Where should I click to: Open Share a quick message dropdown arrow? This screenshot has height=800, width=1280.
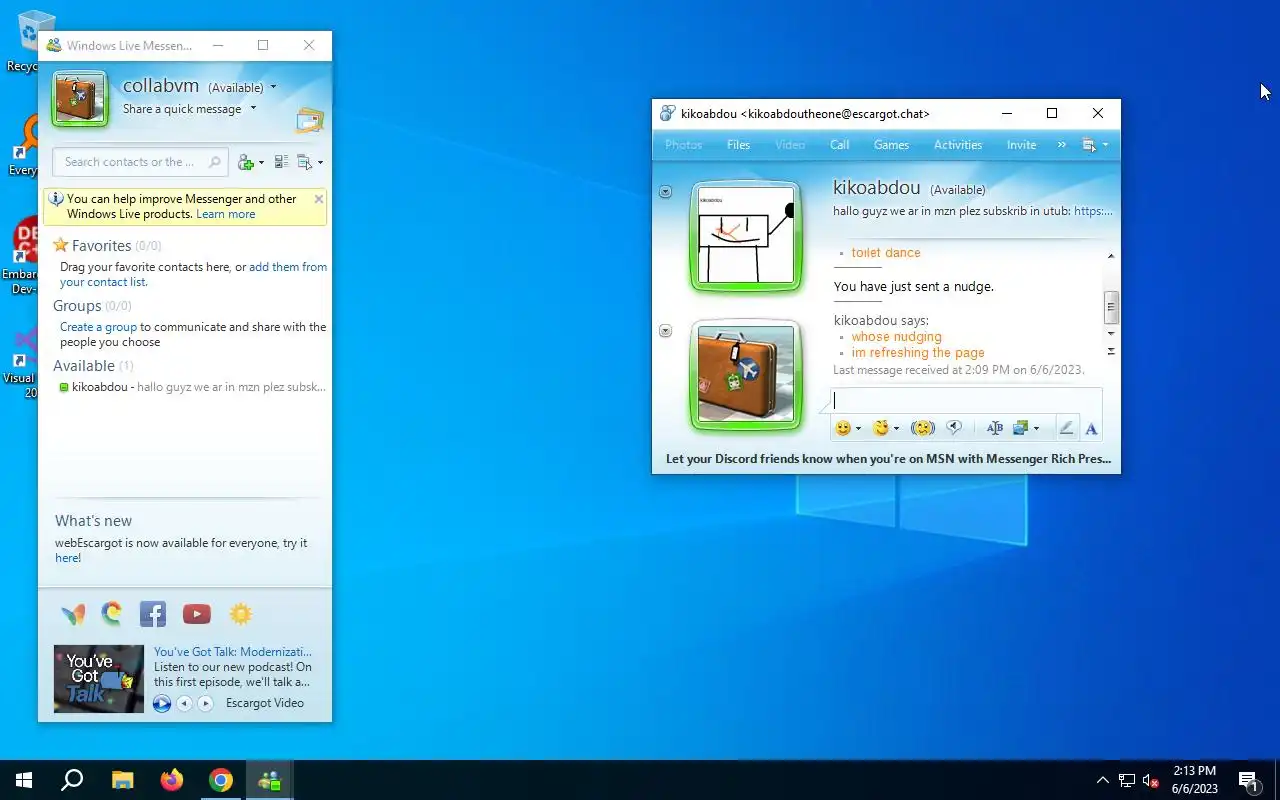point(253,109)
